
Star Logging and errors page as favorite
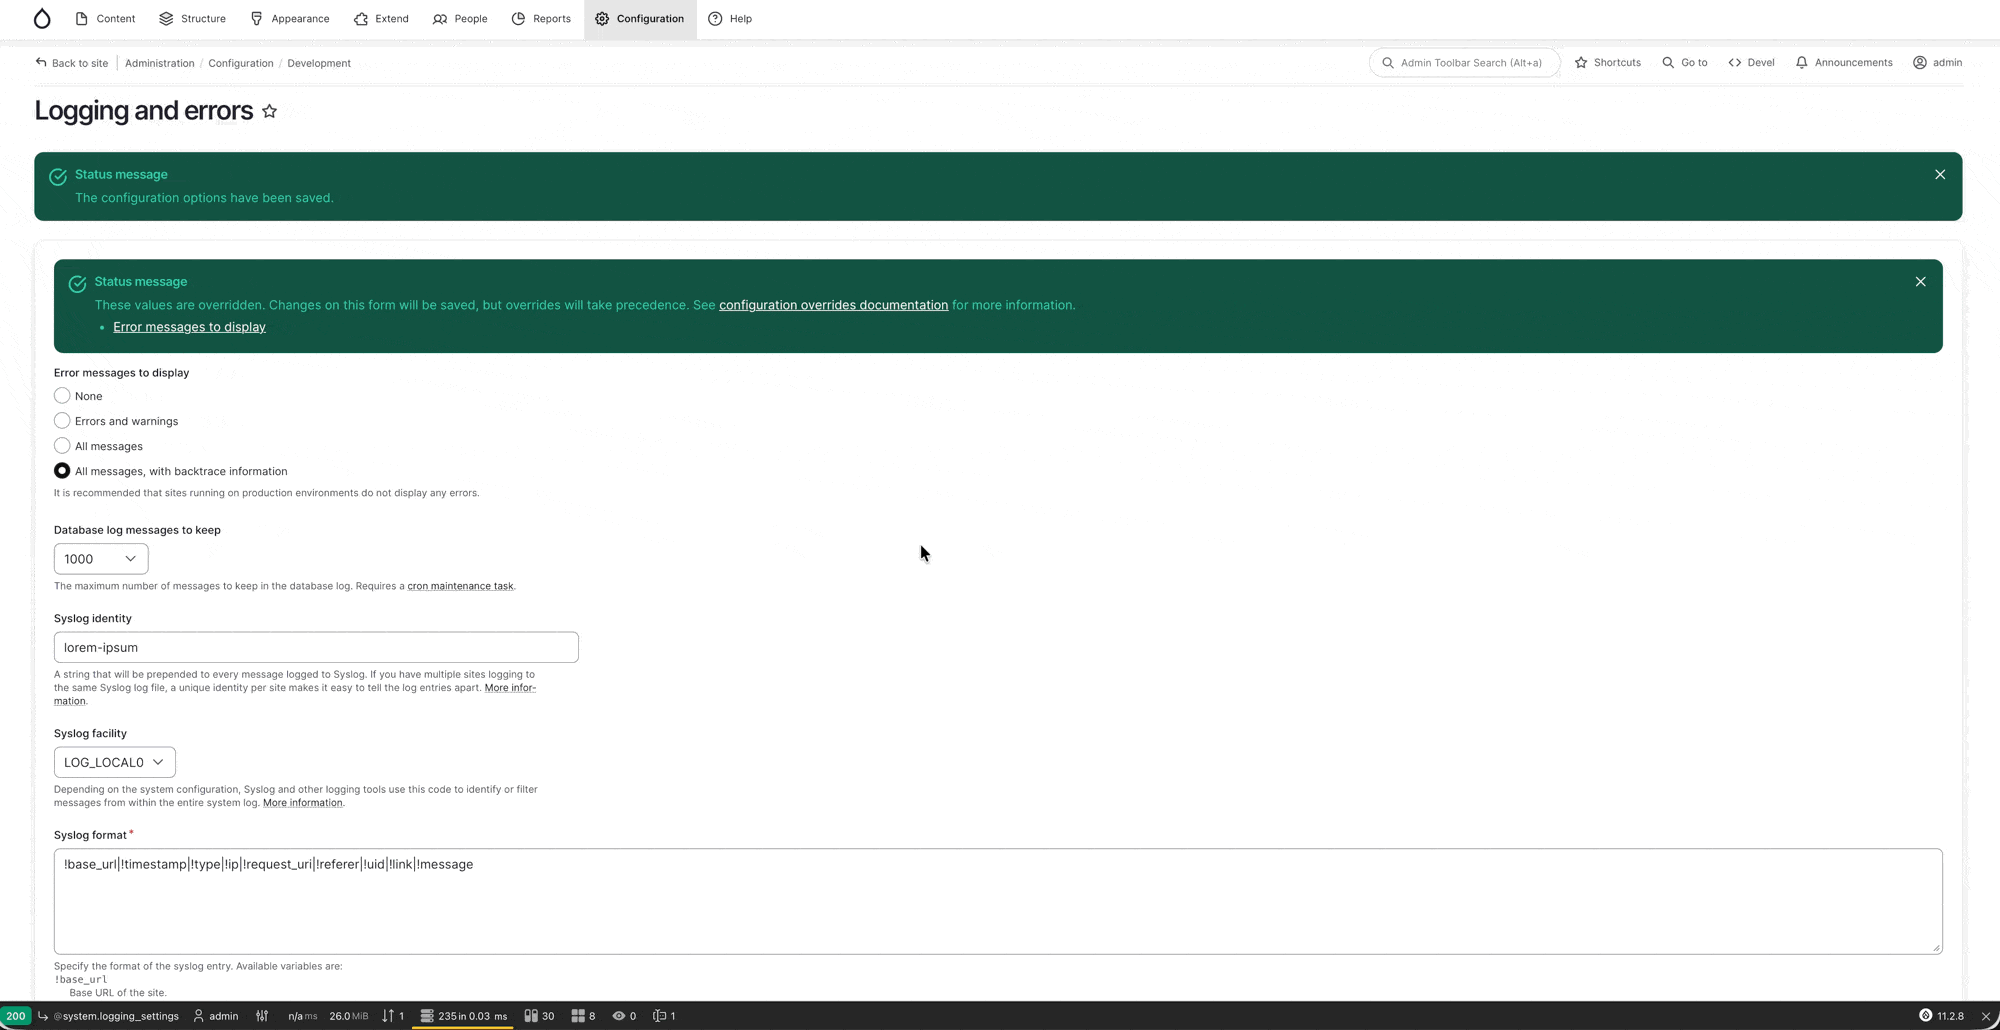269,111
